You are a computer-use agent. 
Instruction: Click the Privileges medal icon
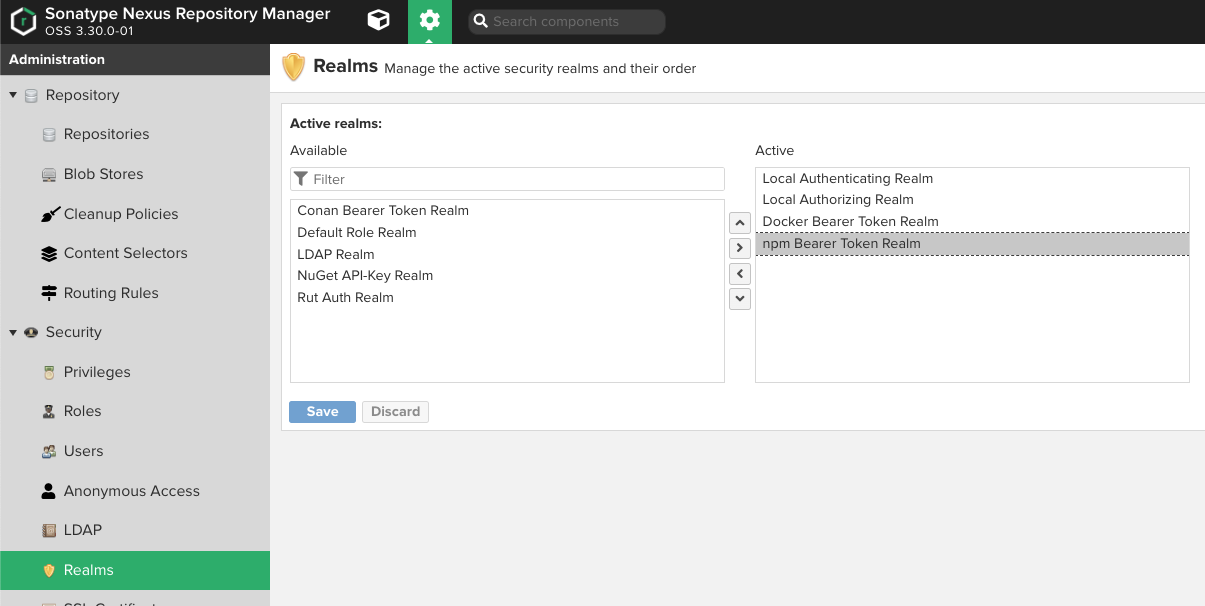tap(49, 372)
